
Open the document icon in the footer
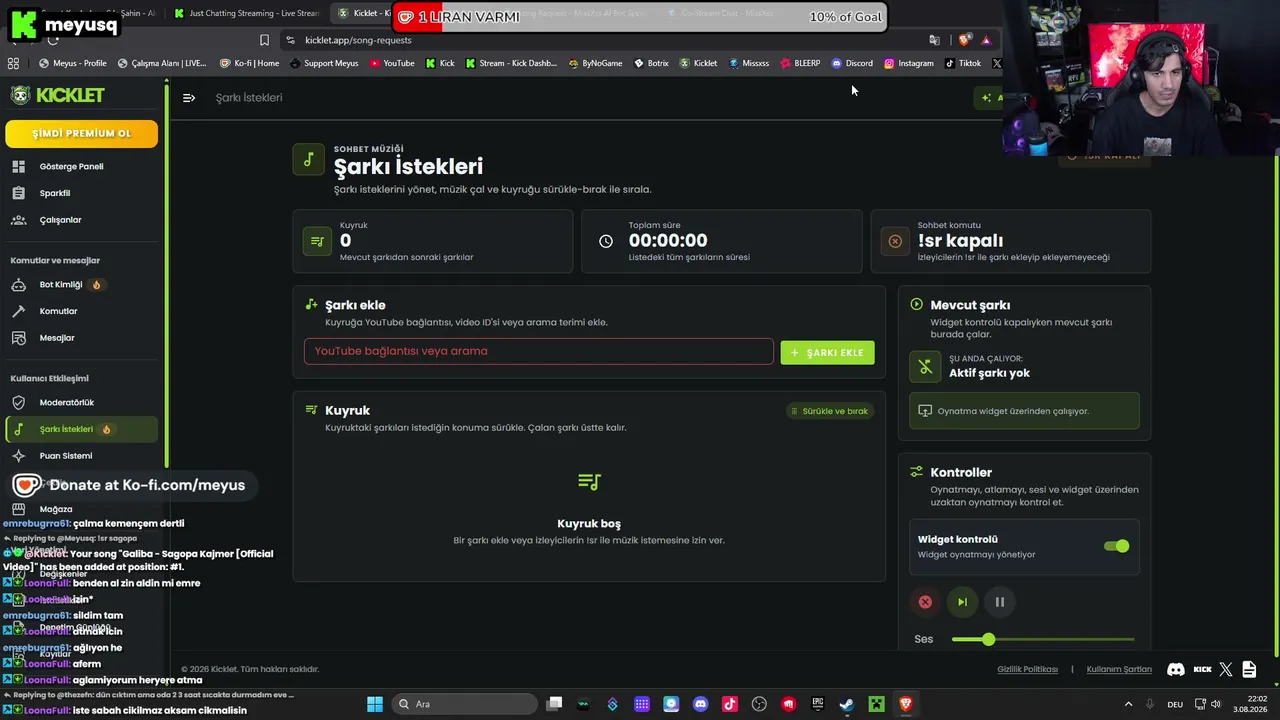tap(1250, 669)
